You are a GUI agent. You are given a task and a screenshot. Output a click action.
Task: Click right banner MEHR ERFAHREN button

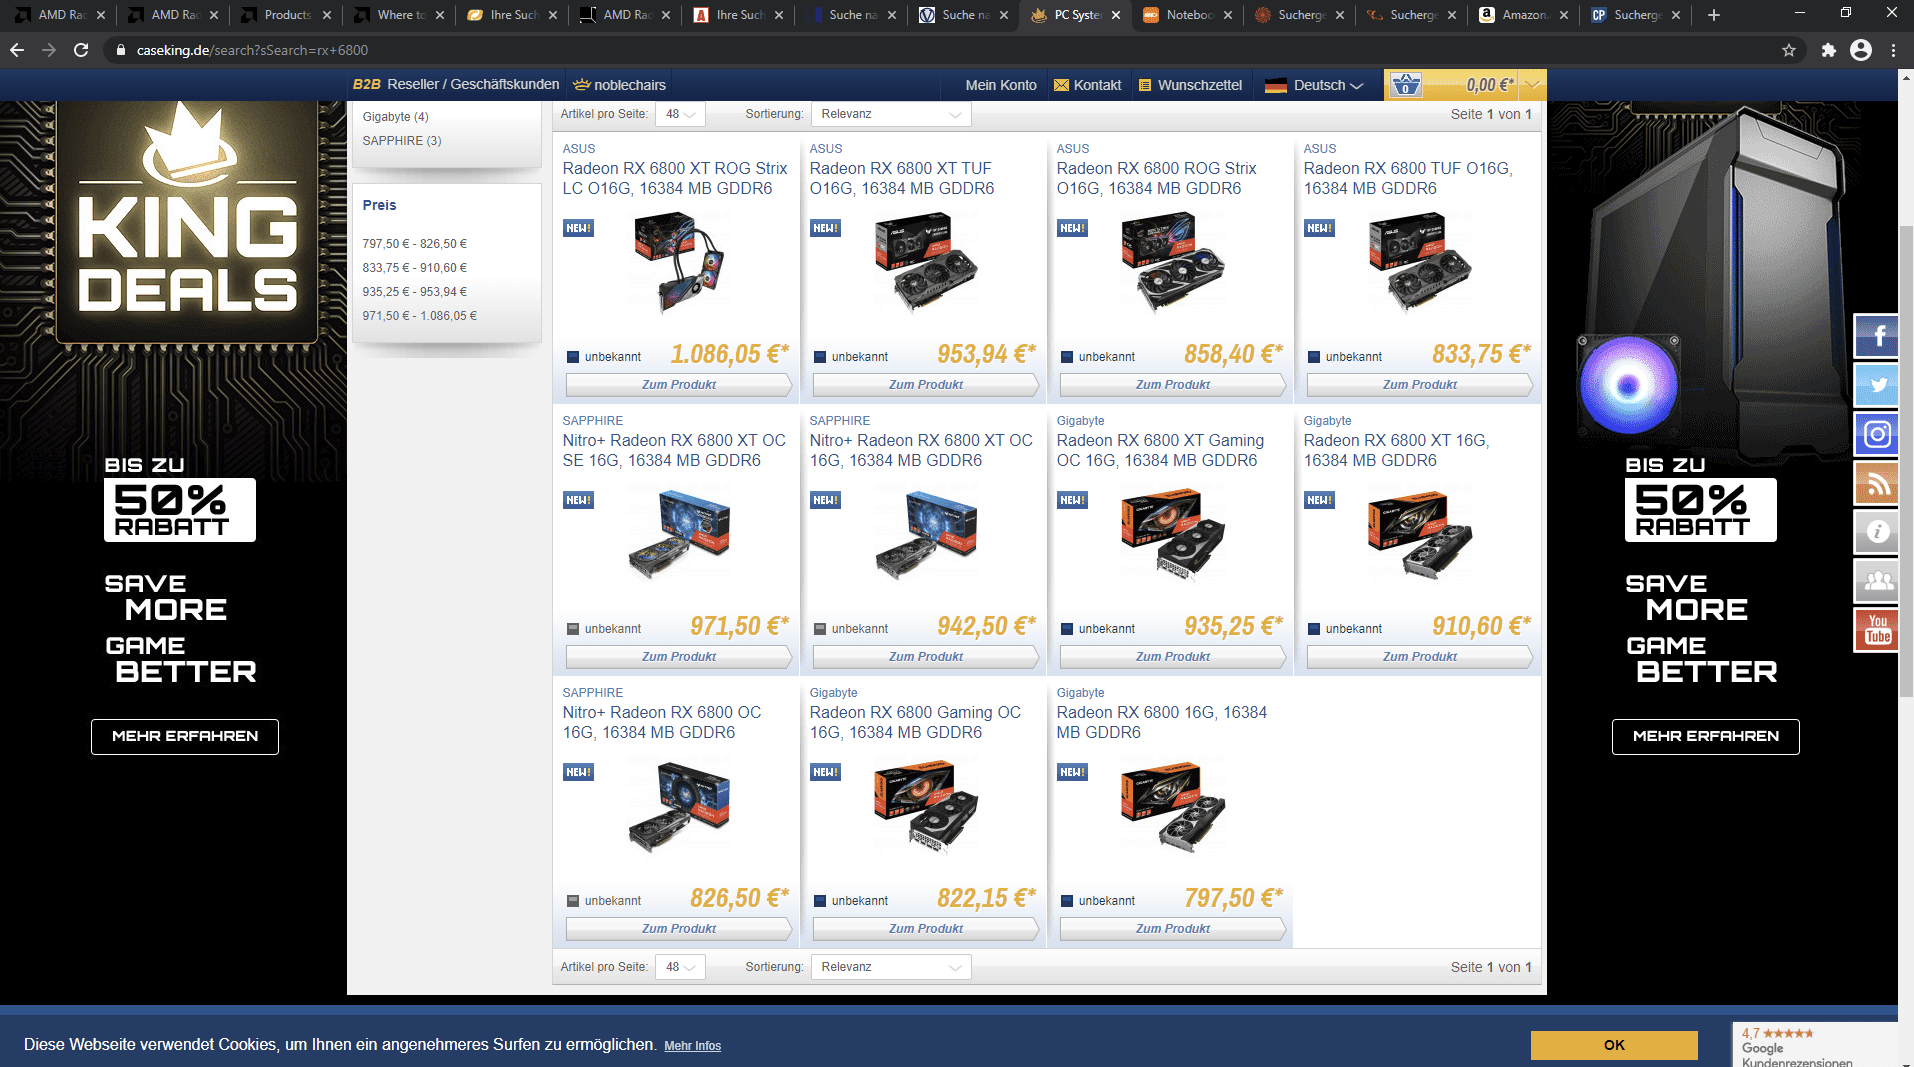tap(1706, 737)
